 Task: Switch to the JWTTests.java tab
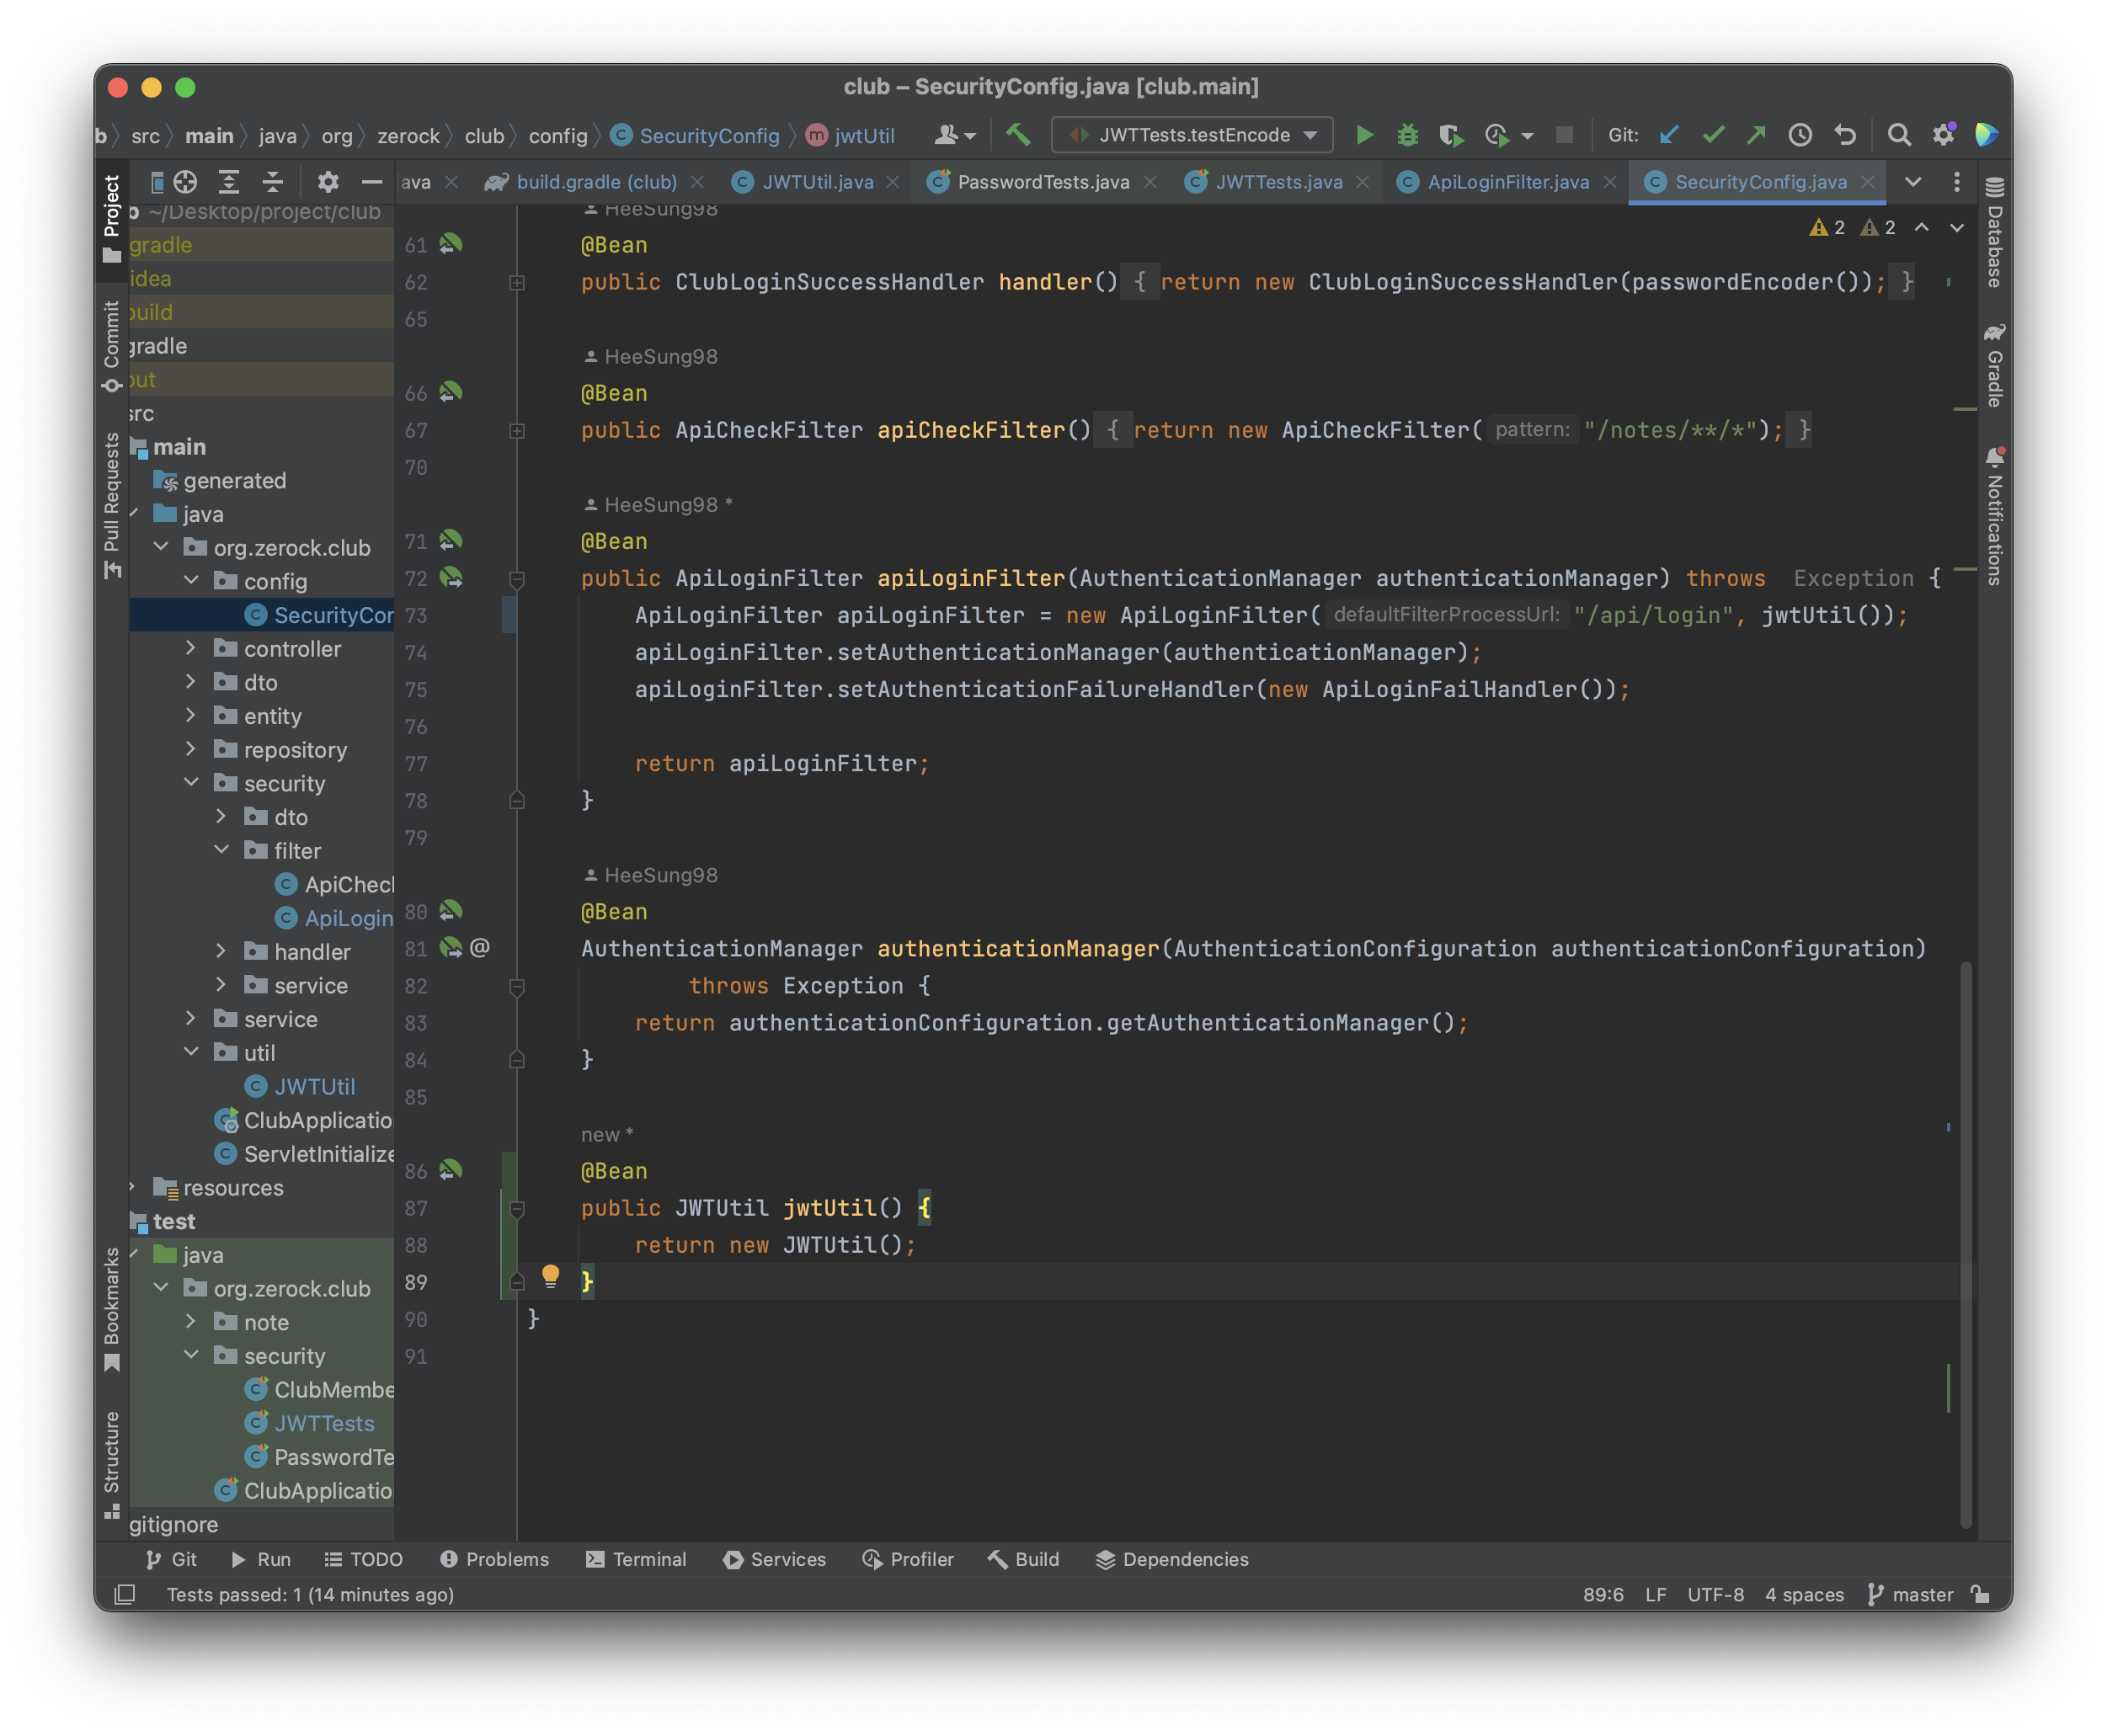pyautogui.click(x=1278, y=182)
